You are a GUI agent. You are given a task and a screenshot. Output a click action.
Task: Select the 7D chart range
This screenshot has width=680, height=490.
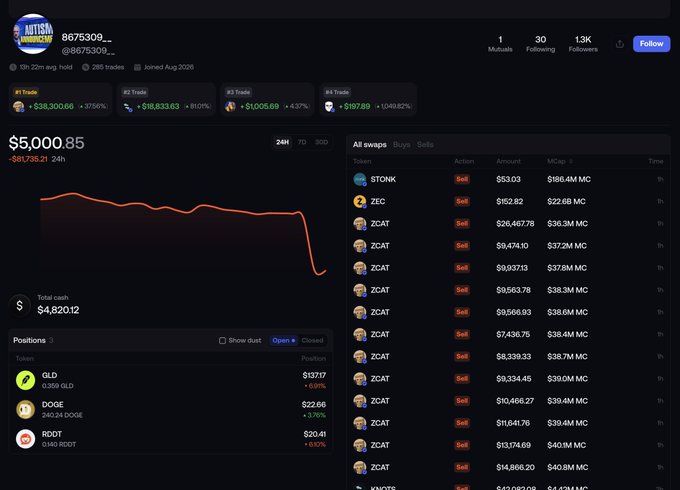302,142
